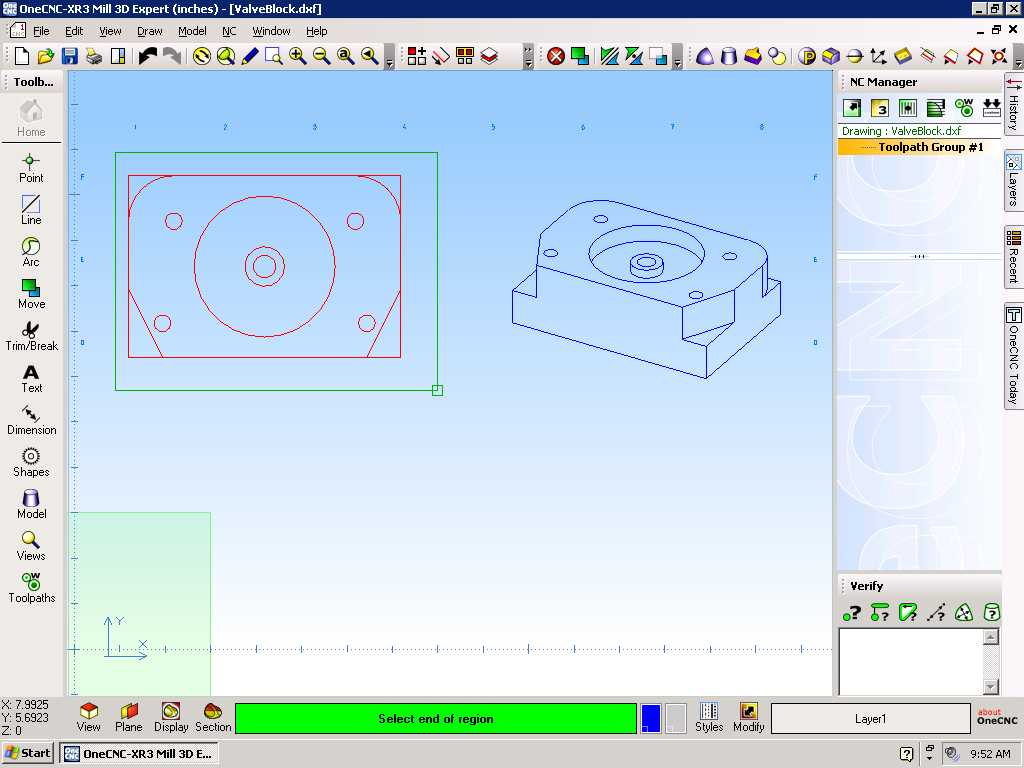Viewport: 1024px width, 768px height.
Task: Open the Recent side tab
Action: coord(1014,257)
